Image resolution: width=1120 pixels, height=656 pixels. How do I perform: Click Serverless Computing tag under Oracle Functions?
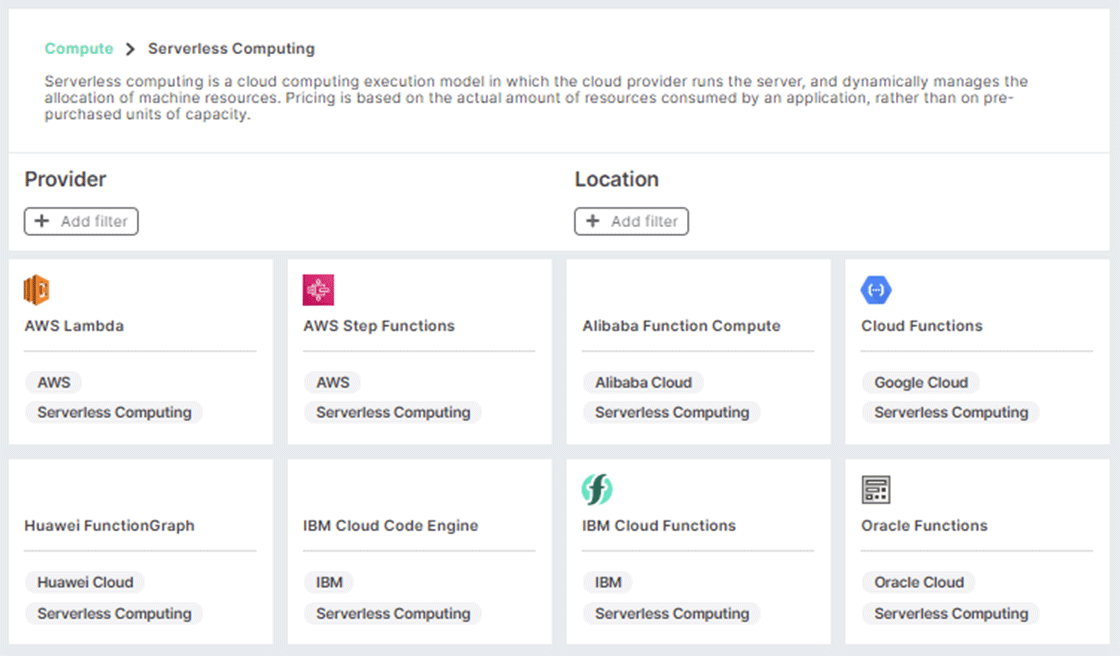point(951,613)
